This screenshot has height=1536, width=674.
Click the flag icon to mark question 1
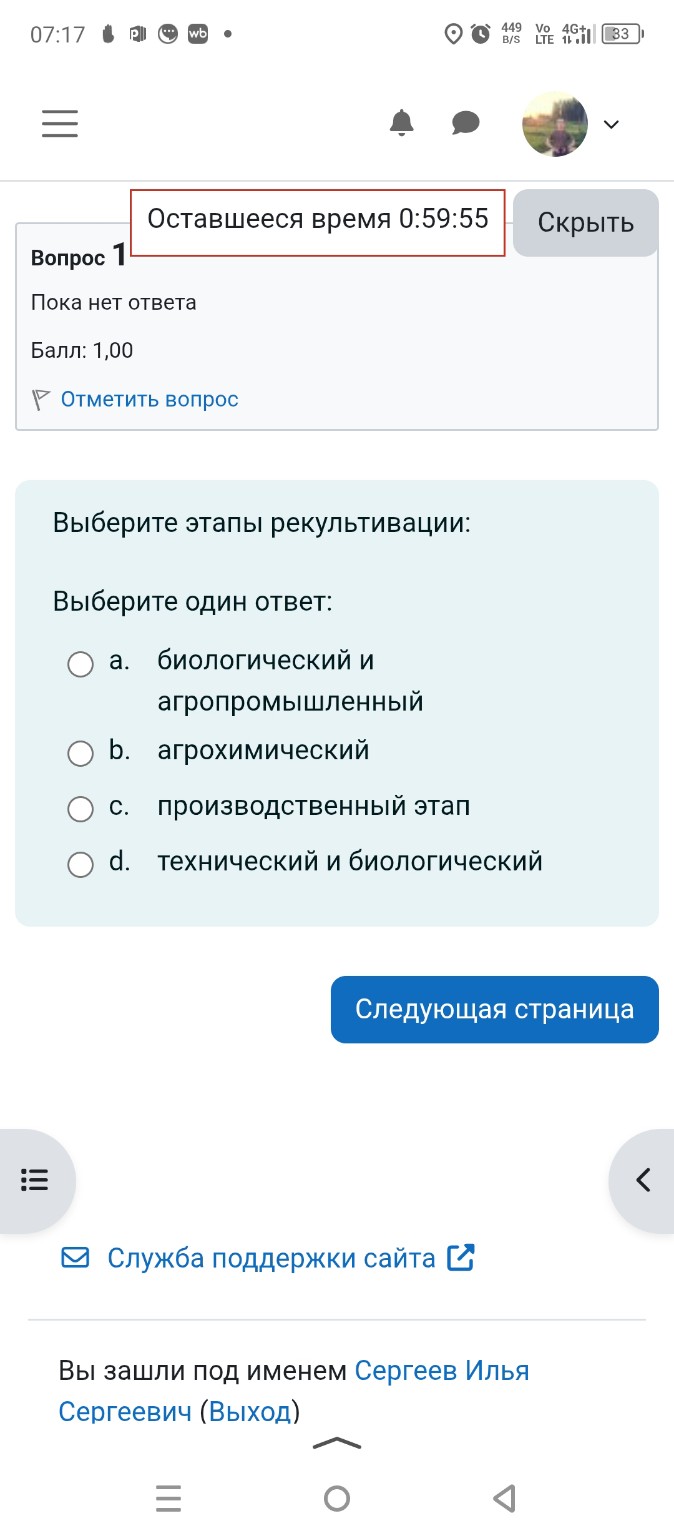point(38,398)
